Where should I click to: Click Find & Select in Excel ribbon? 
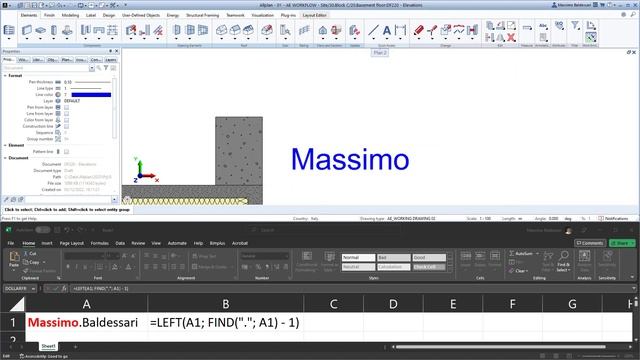pos(564,261)
